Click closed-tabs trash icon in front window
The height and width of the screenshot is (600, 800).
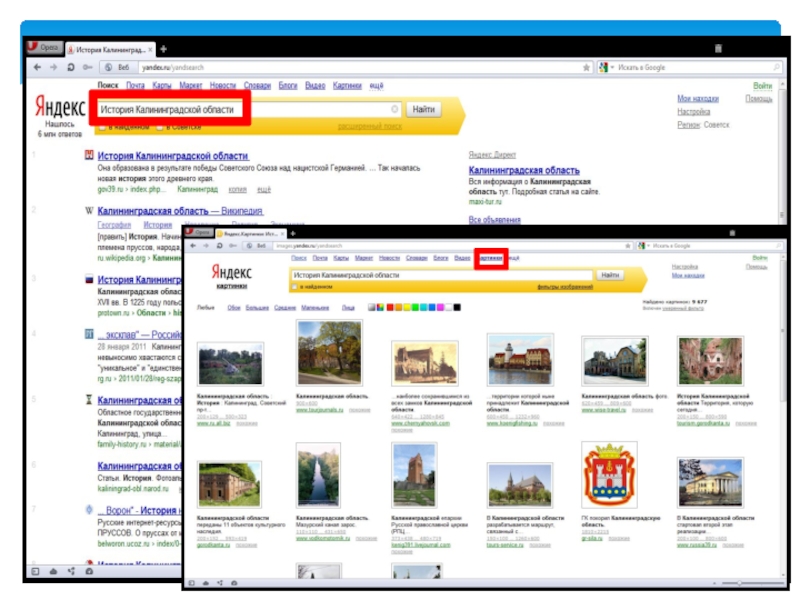732,233
